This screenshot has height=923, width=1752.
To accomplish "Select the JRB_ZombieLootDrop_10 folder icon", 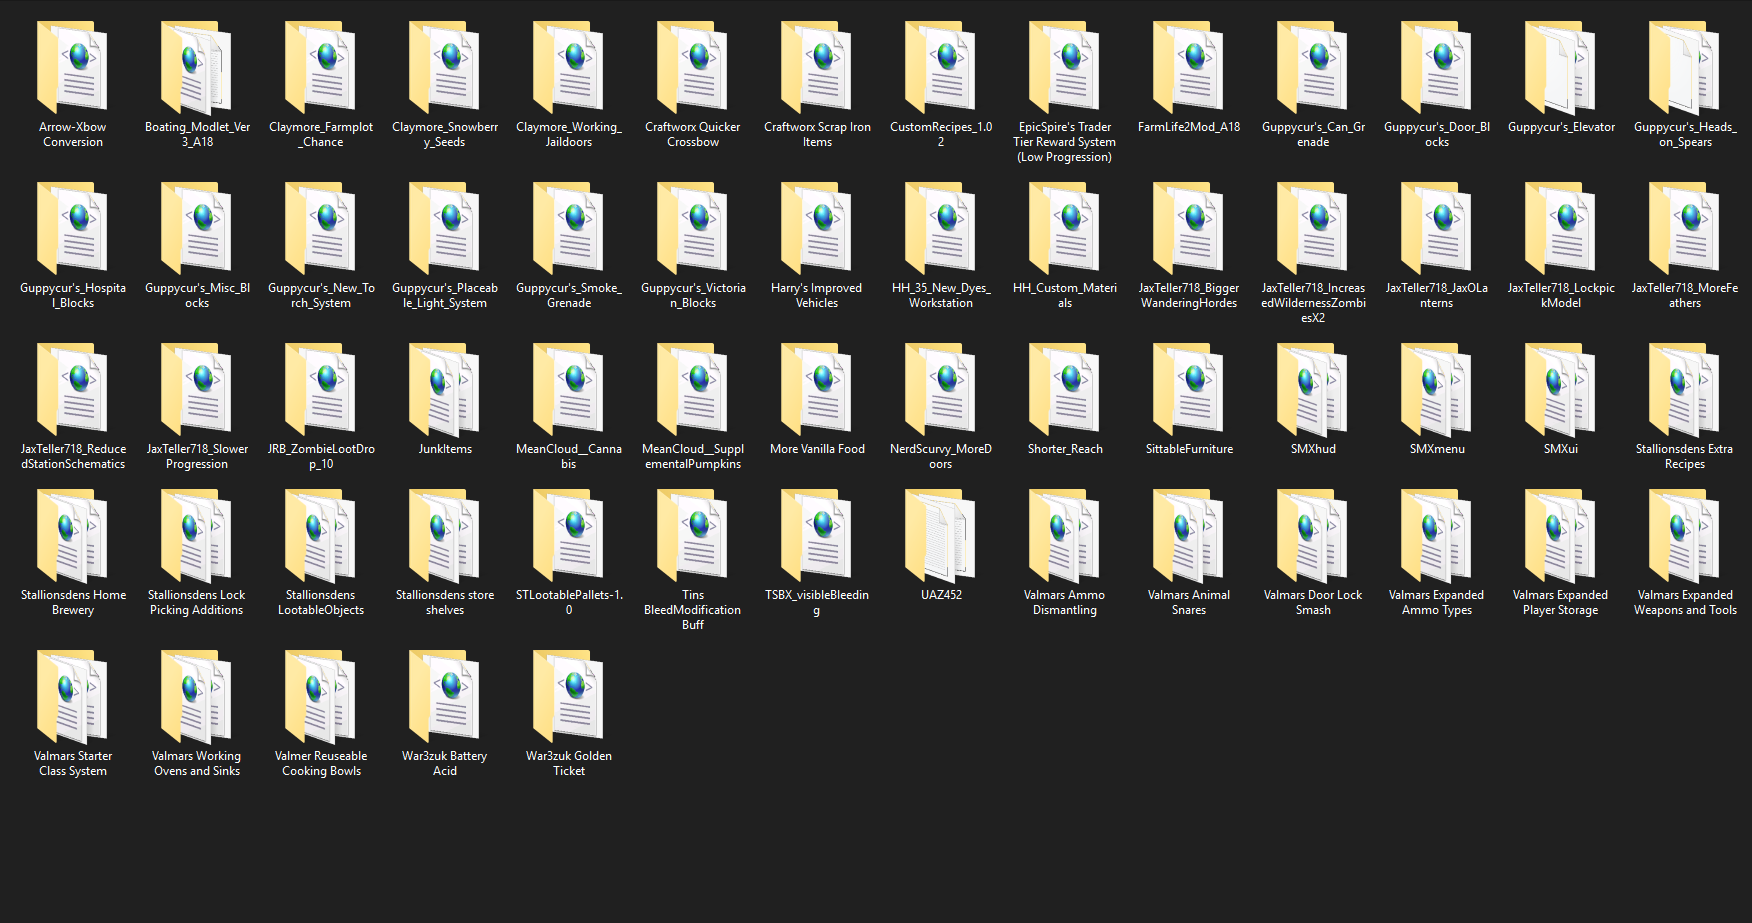I will click(321, 390).
